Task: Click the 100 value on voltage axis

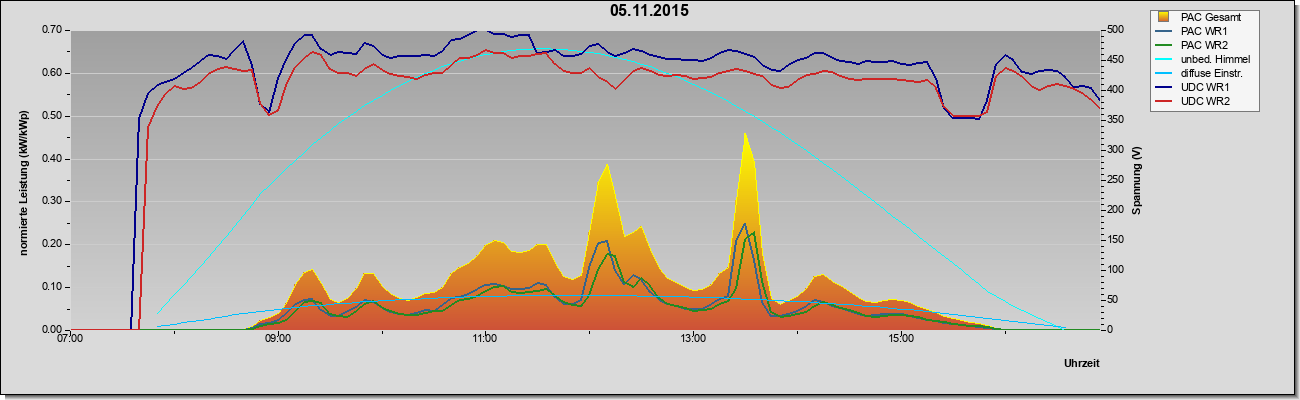Action: pos(1116,270)
